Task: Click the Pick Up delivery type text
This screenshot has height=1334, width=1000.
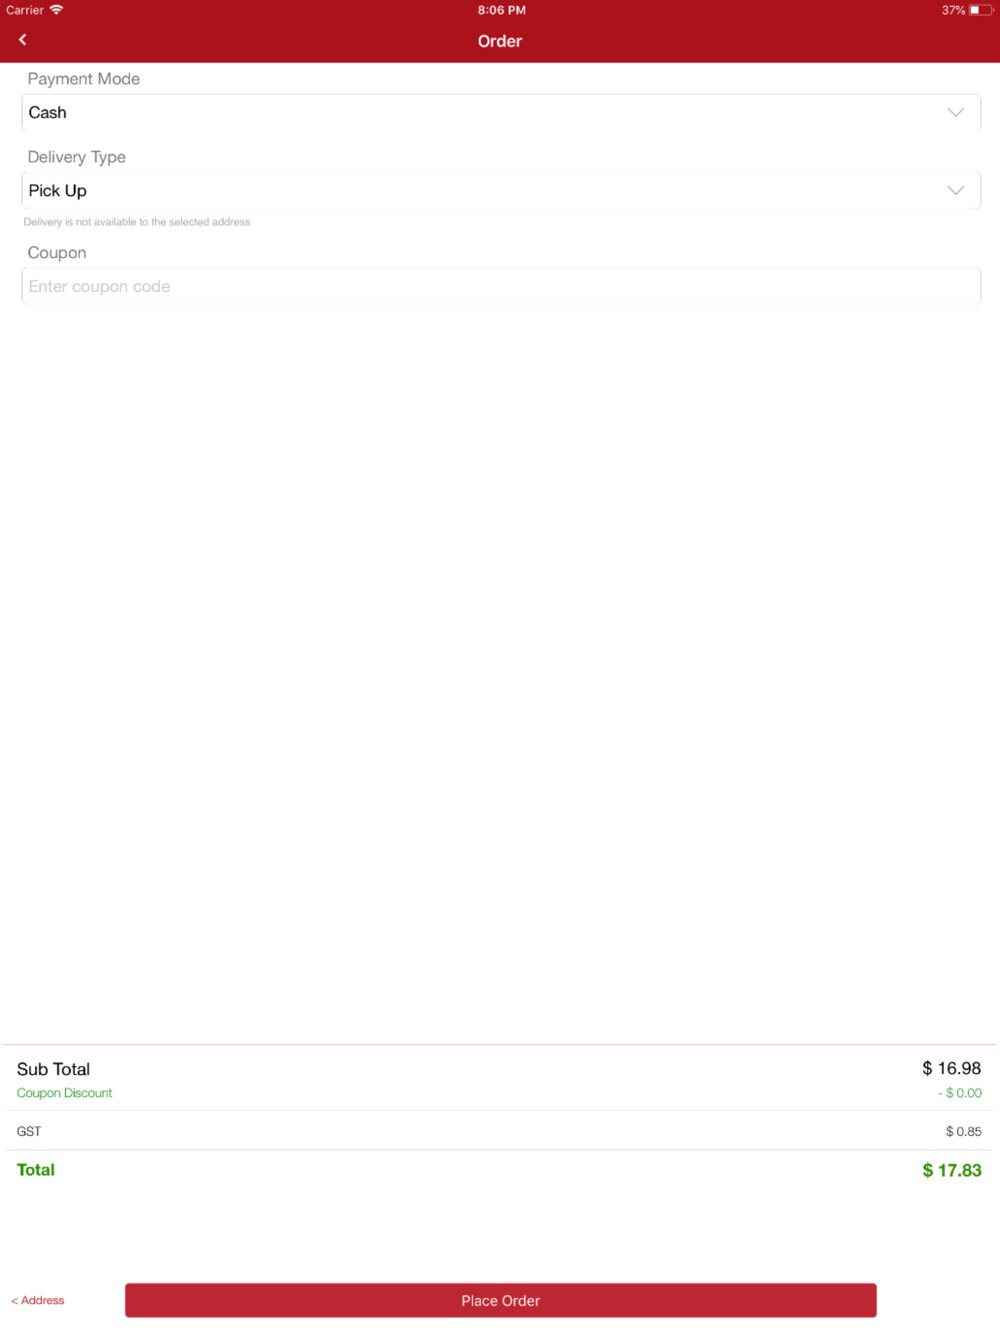Action: pos(58,191)
